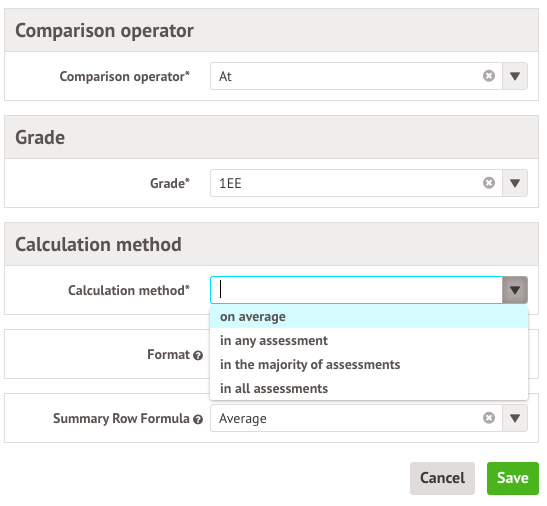Screen dimensions: 547x506
Task: Expand the Comparison operator dropdown arrow
Action: pyautogui.click(x=515, y=76)
